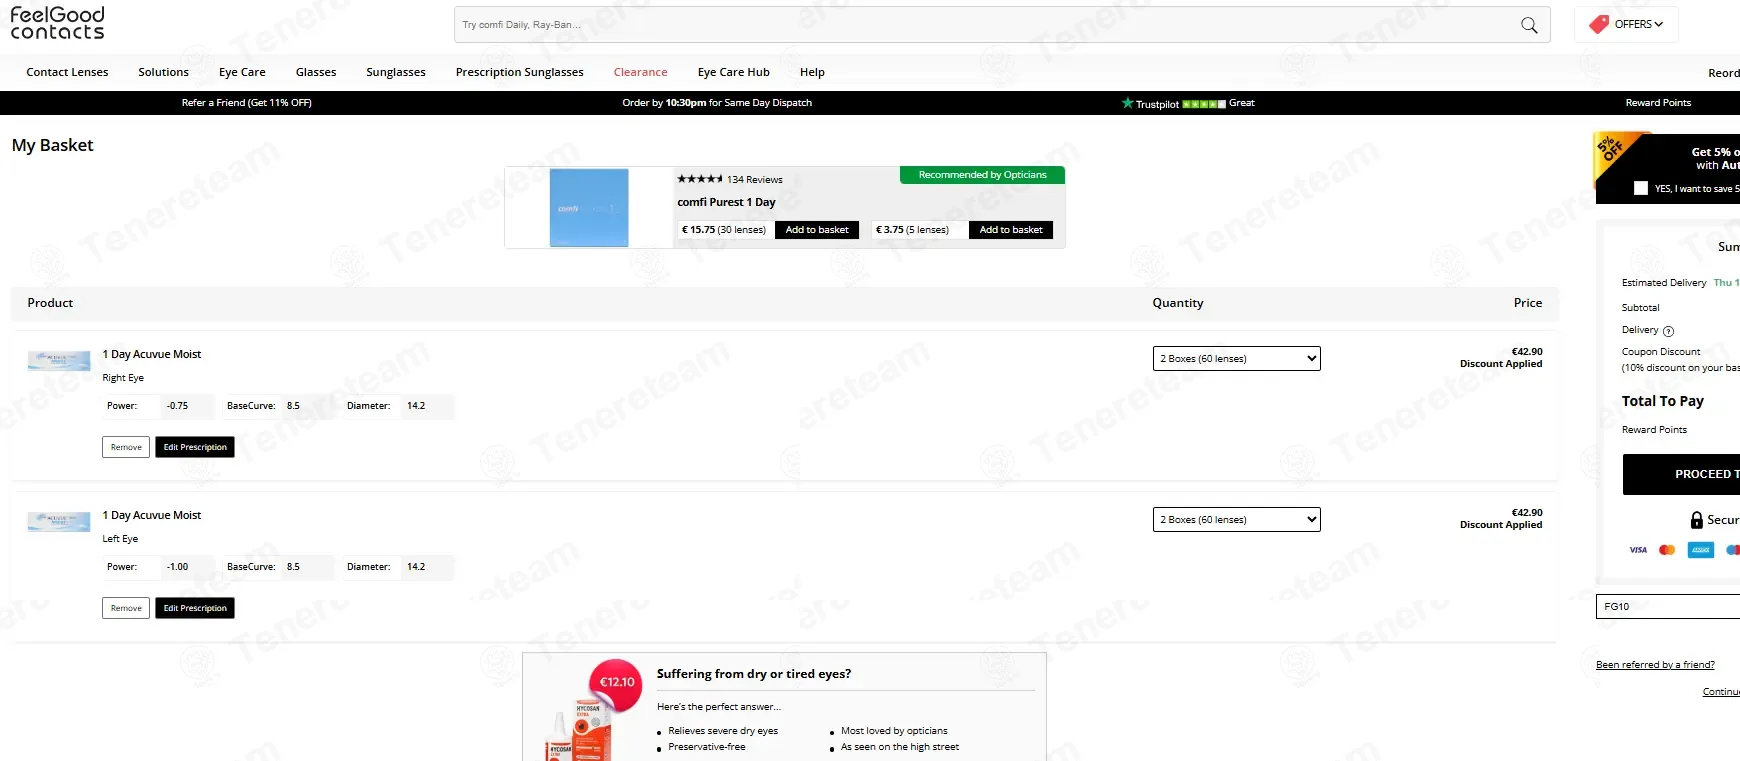
Task: Click the PROCEED checkout button
Action: pyautogui.click(x=1682, y=474)
